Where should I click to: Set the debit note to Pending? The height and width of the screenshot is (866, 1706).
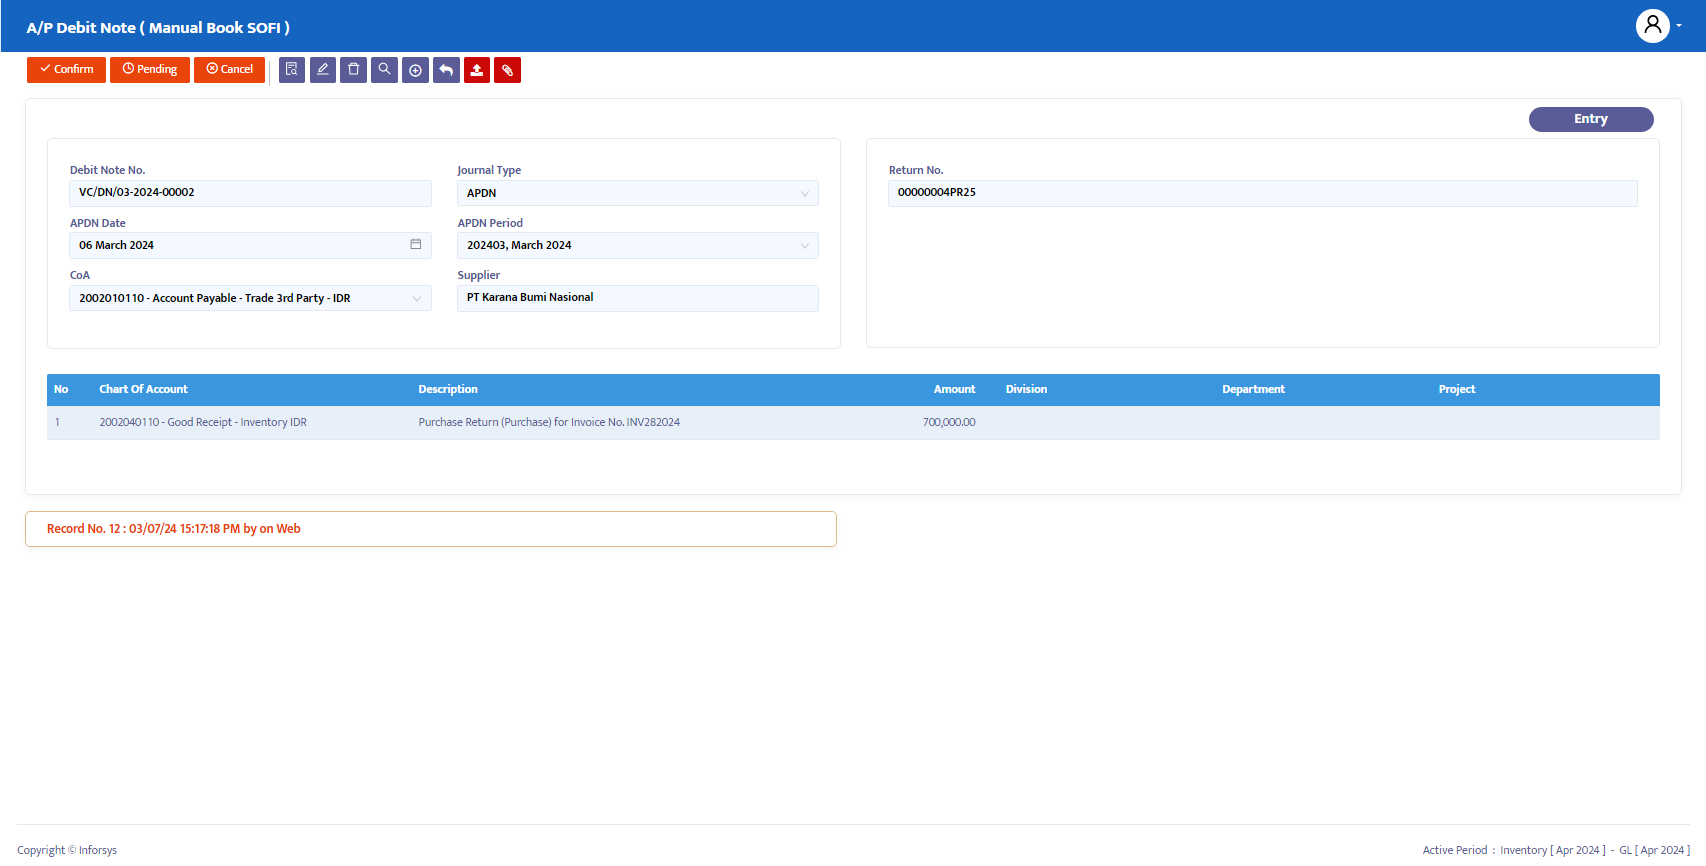click(150, 70)
